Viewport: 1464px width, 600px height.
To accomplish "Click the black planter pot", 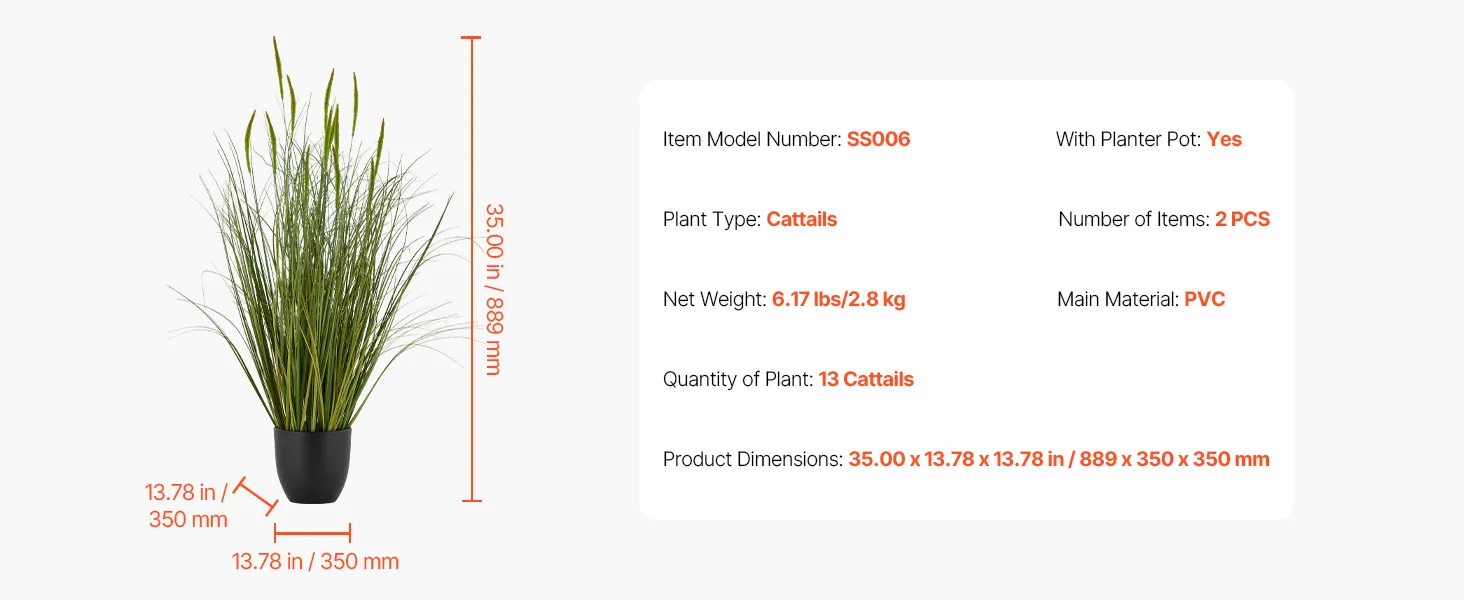I will point(313,464).
